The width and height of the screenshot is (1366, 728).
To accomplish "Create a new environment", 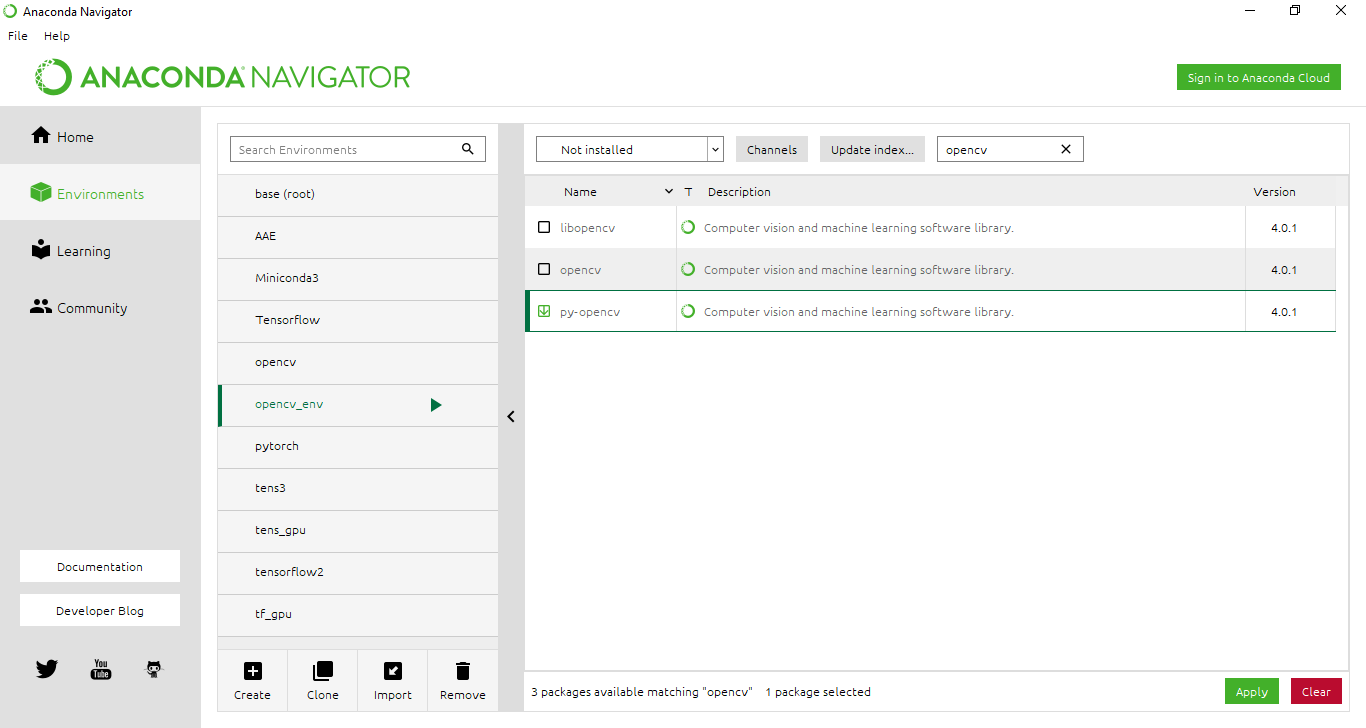I will tap(252, 680).
